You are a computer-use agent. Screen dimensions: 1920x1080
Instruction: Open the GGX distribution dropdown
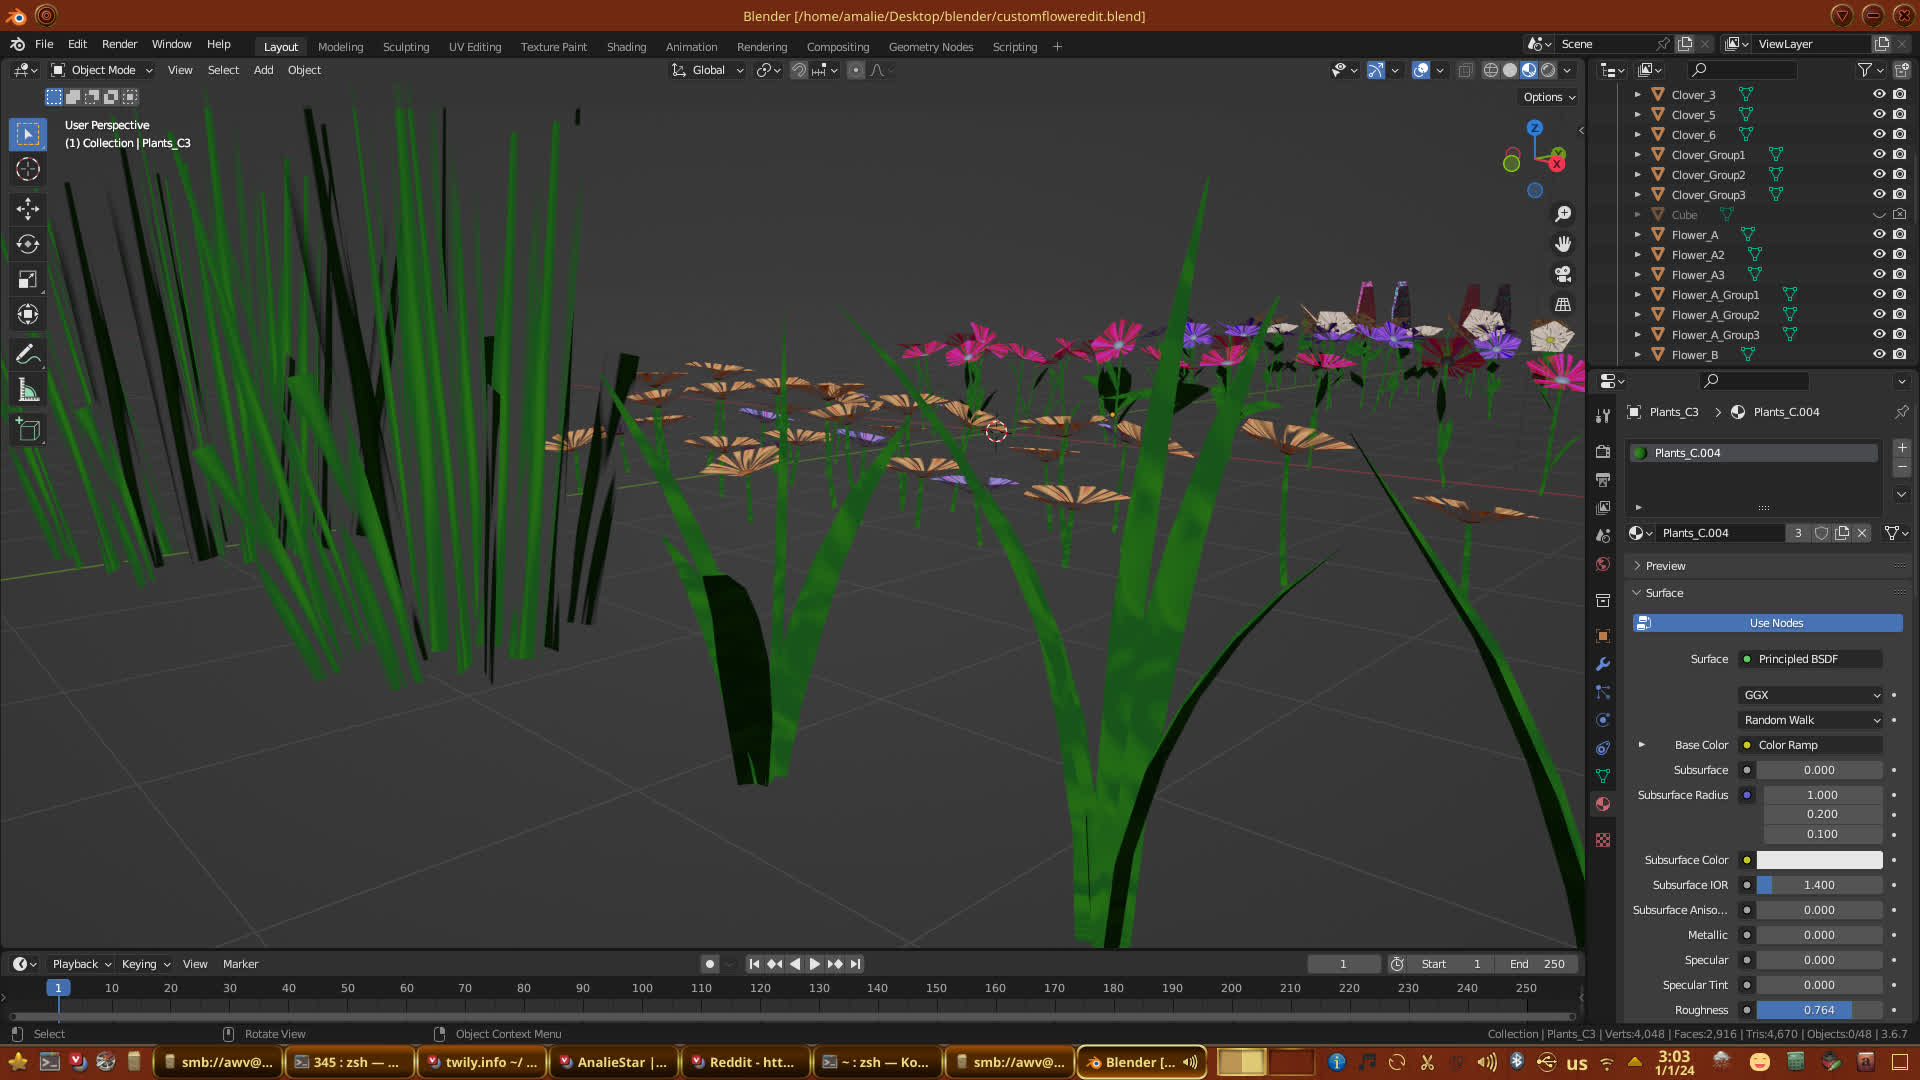pos(1811,695)
